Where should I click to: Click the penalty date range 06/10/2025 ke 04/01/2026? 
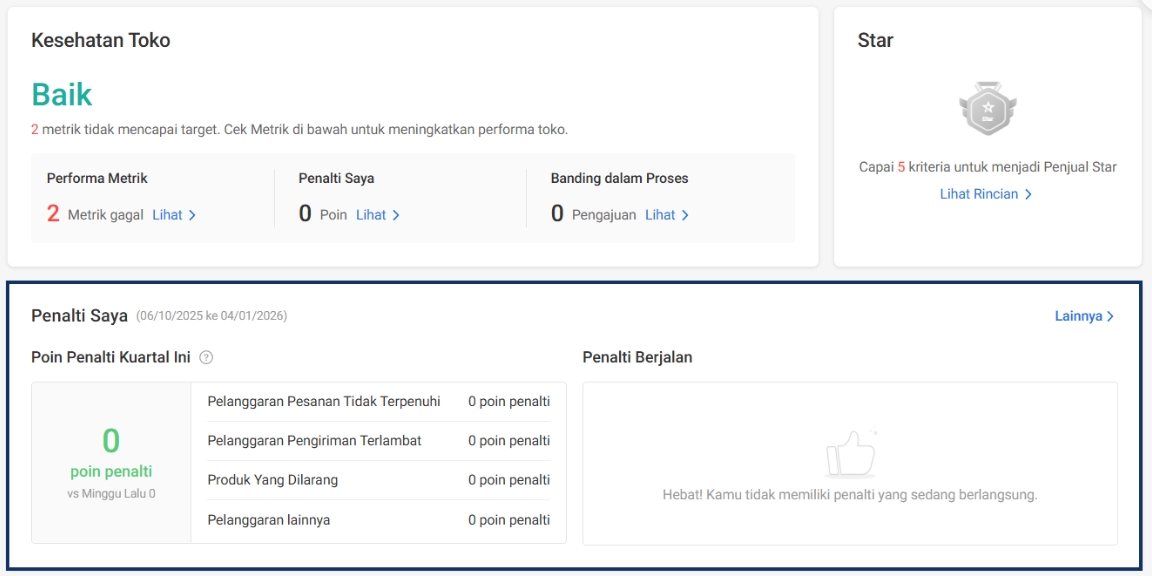pos(212,316)
